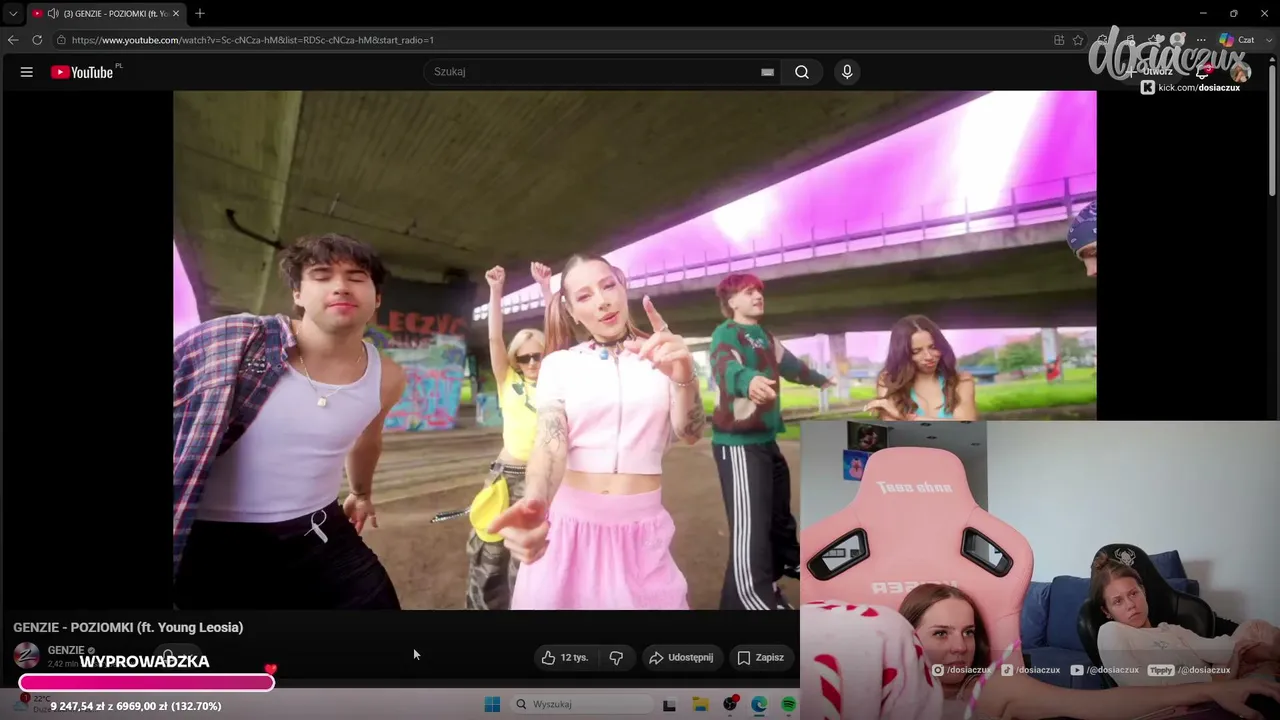1280x720 pixels.
Task: Go back with the browser back arrow
Action: 13,40
